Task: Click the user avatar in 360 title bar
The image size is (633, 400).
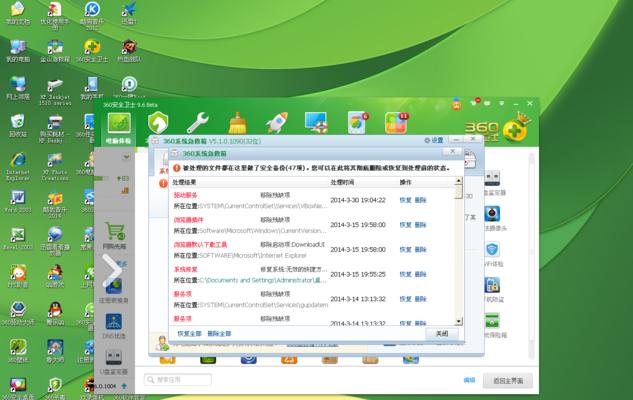Action: (x=457, y=104)
